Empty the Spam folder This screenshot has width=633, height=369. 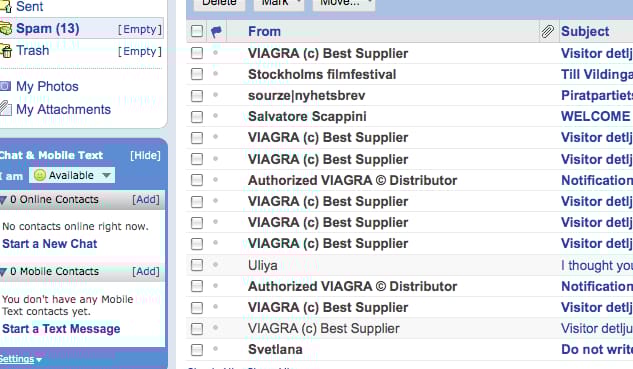[140, 29]
